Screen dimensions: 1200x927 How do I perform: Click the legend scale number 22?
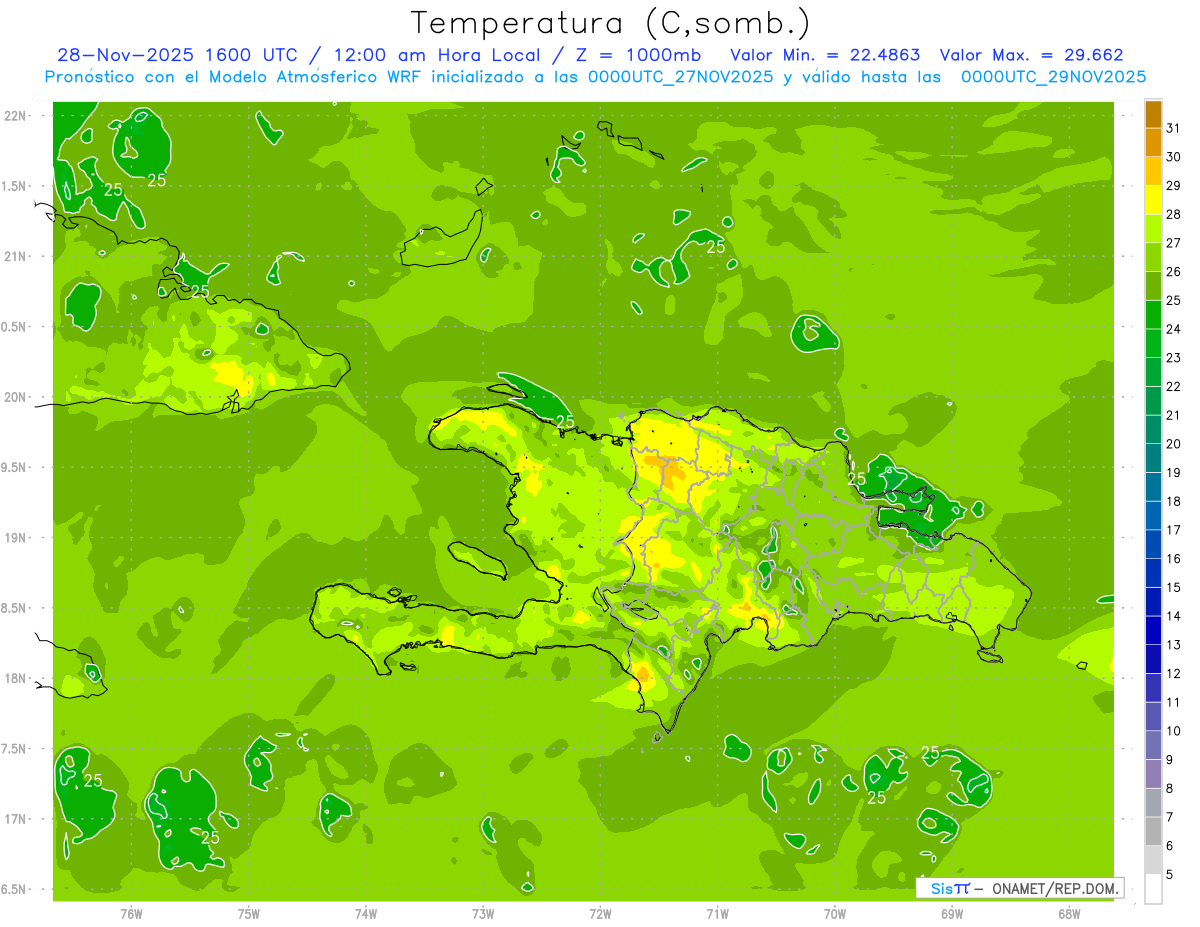(x=1174, y=387)
